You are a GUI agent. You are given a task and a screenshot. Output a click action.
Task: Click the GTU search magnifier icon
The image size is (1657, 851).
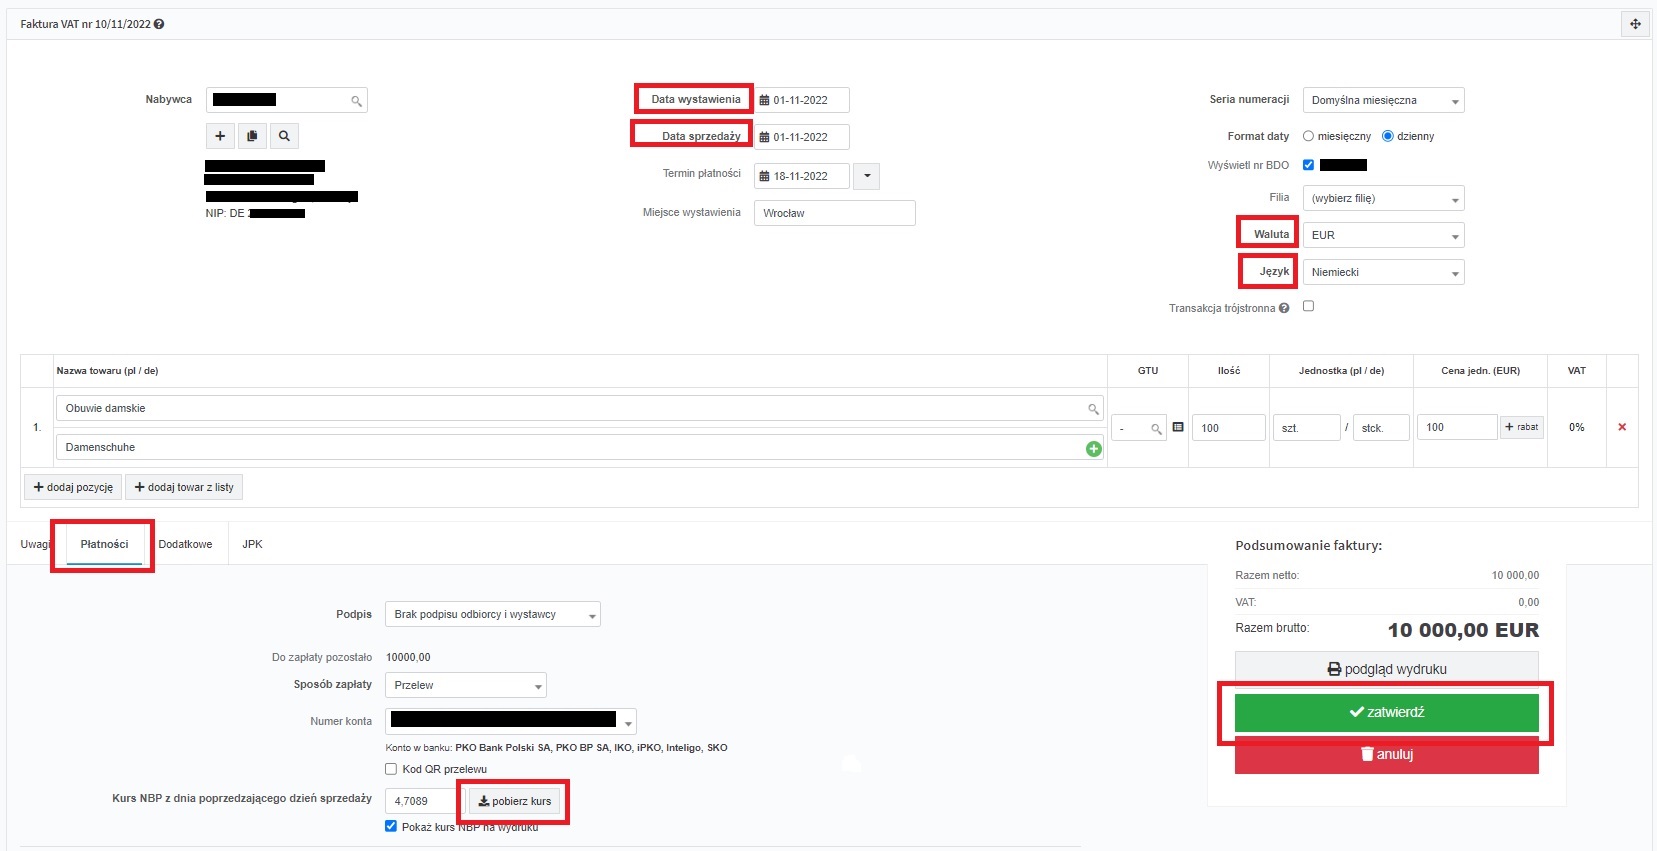point(1156,429)
